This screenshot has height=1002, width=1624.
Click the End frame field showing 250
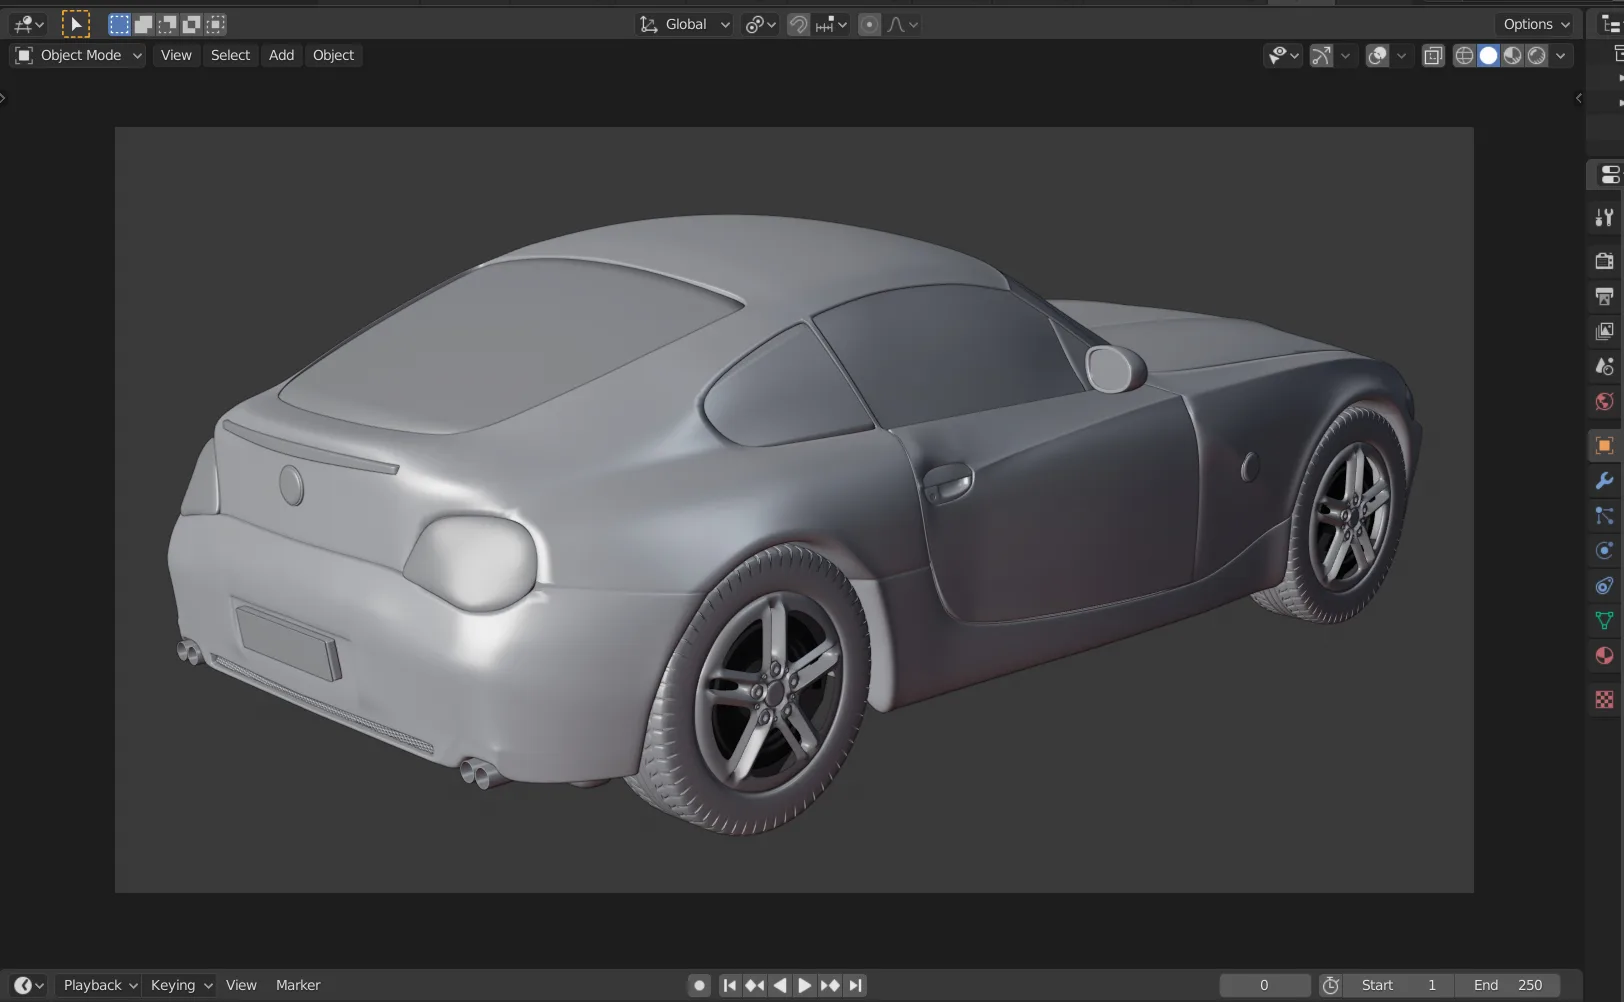pyautogui.click(x=1508, y=985)
